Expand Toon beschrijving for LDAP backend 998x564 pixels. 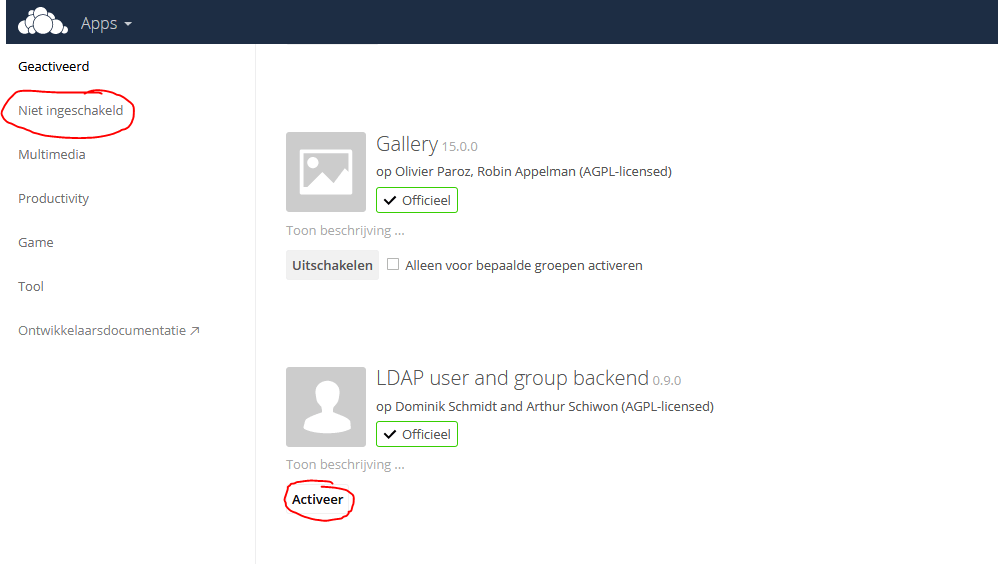[x=345, y=465]
